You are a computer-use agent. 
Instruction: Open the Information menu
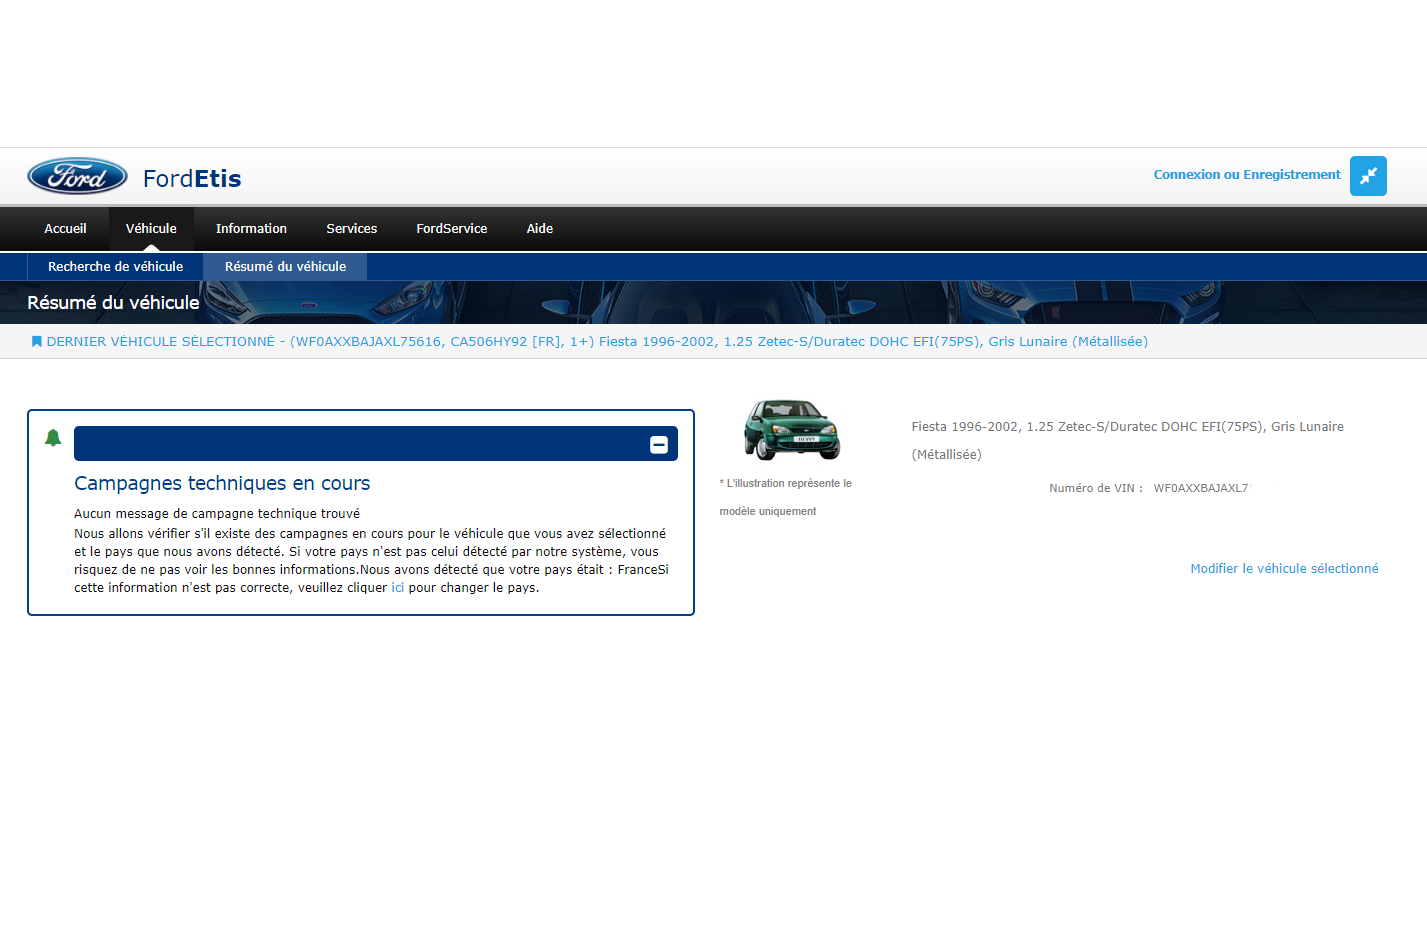(251, 229)
